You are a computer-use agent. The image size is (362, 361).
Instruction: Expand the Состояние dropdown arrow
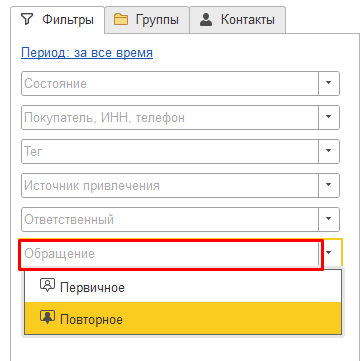tap(329, 83)
